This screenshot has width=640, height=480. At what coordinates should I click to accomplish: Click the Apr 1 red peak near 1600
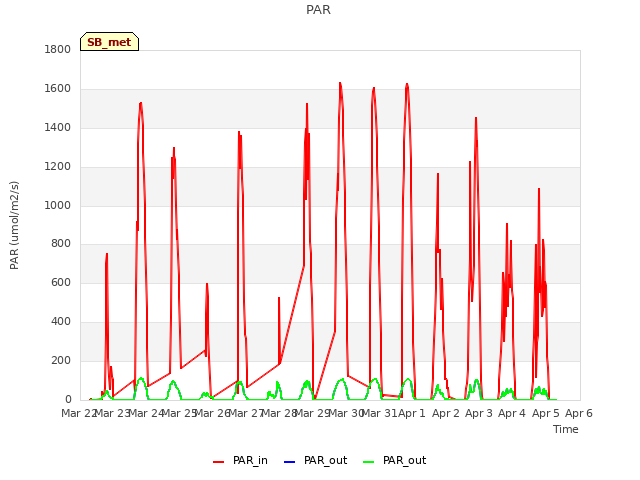407,84
